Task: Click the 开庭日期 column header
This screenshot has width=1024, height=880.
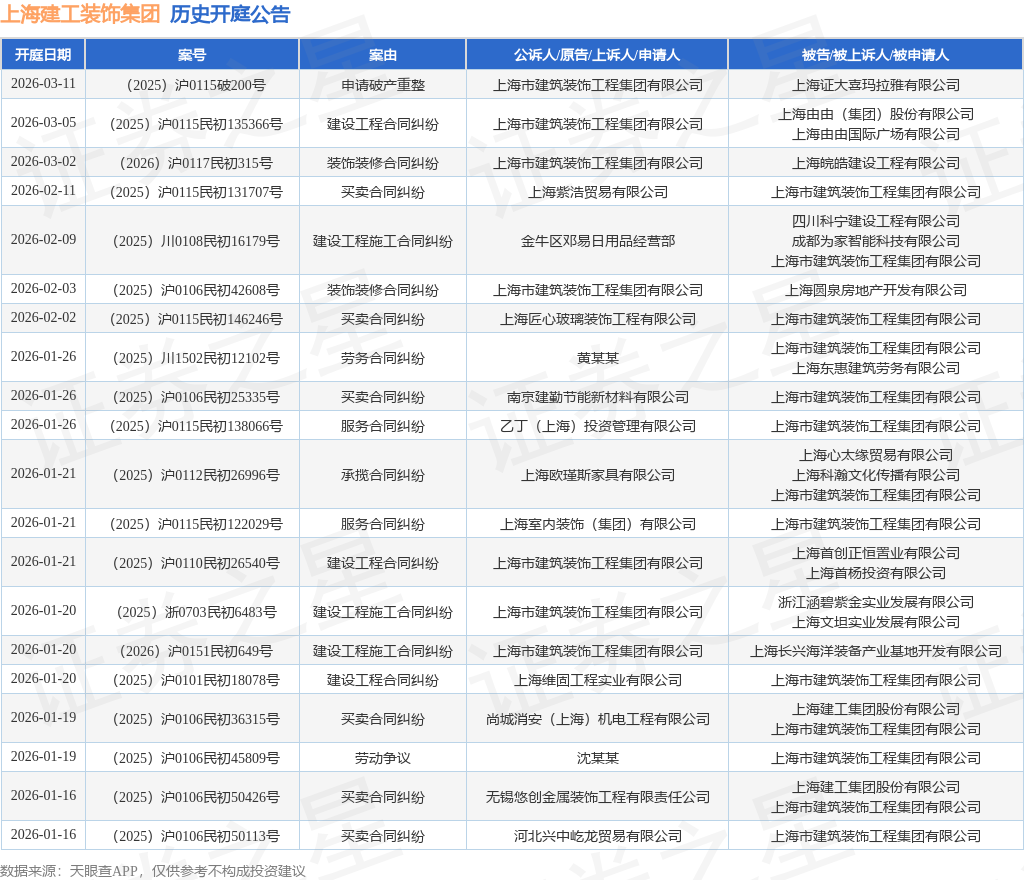Action: [x=43, y=55]
